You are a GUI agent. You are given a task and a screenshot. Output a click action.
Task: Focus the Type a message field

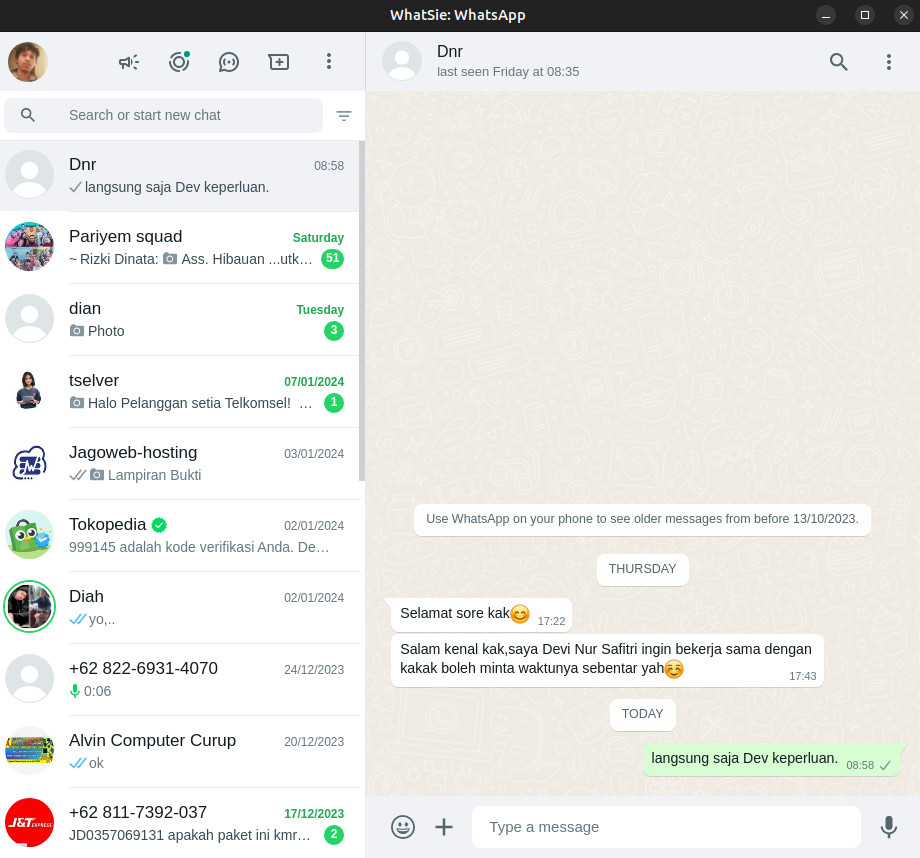click(666, 827)
